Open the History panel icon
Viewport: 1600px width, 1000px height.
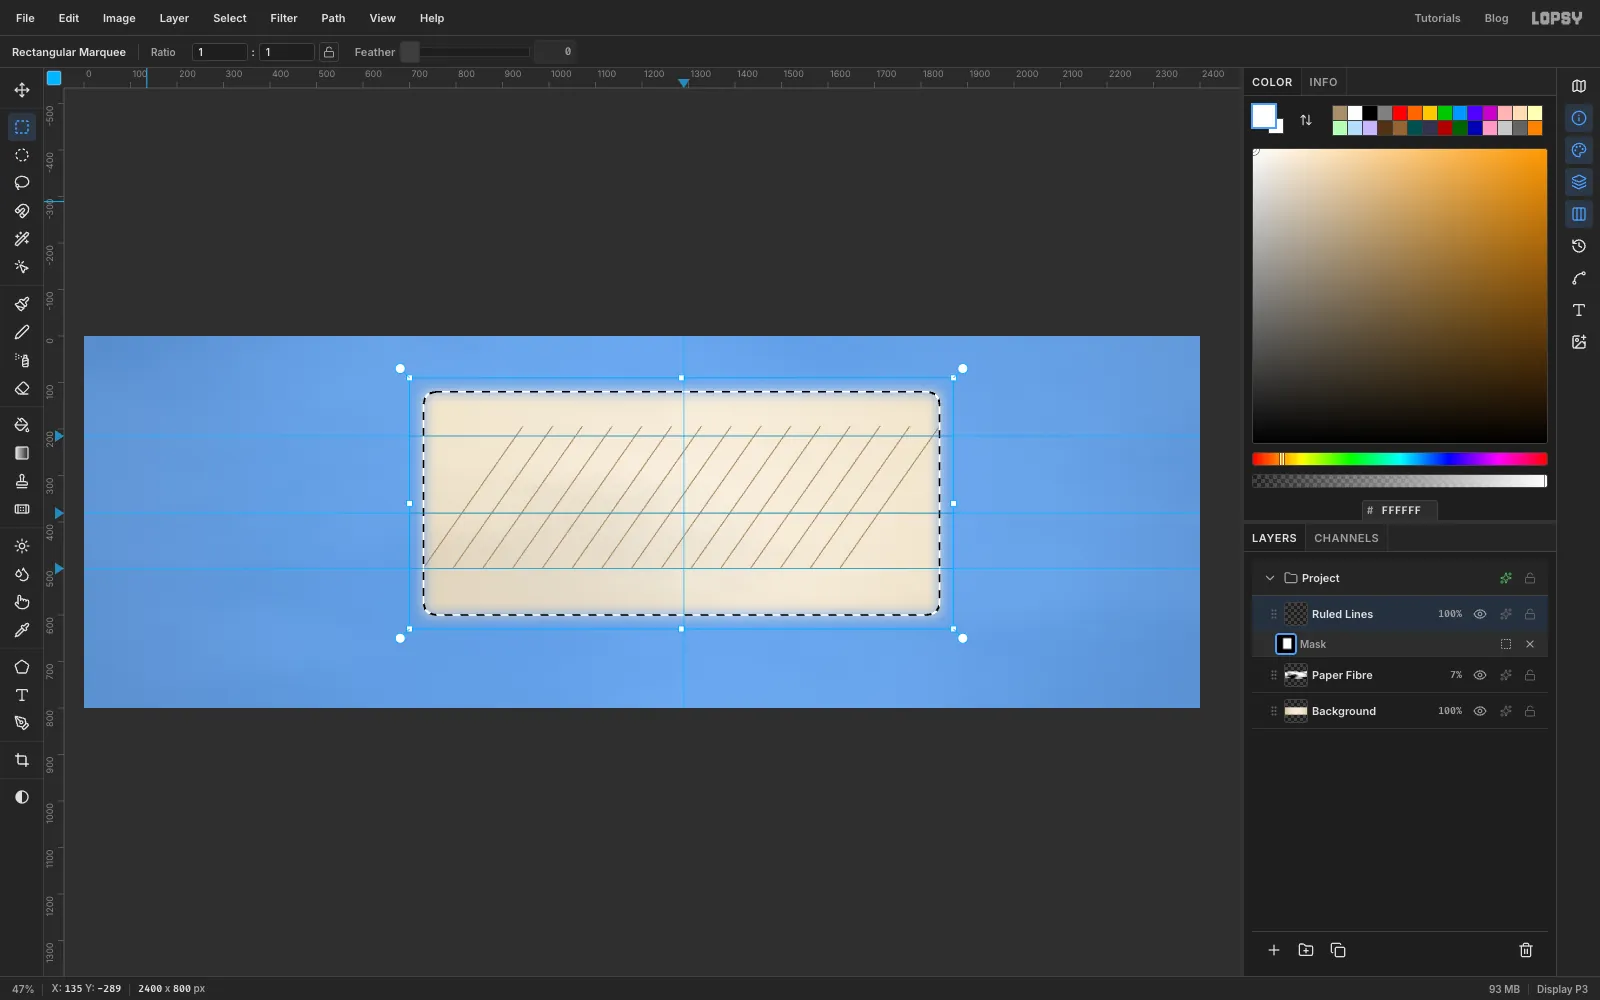[1579, 246]
